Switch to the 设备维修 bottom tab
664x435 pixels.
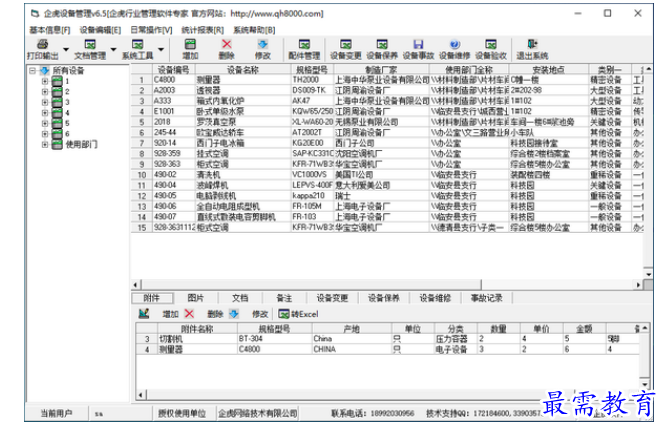[x=435, y=298]
